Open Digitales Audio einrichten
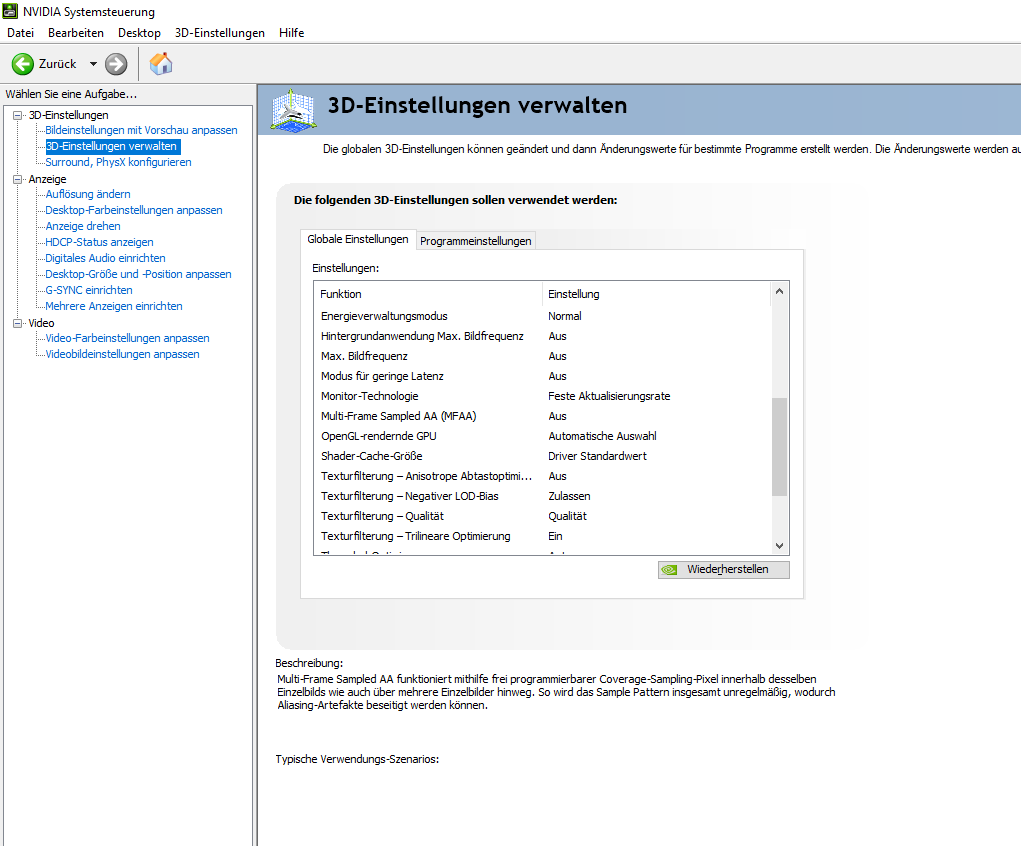1021x846 pixels. 105,258
